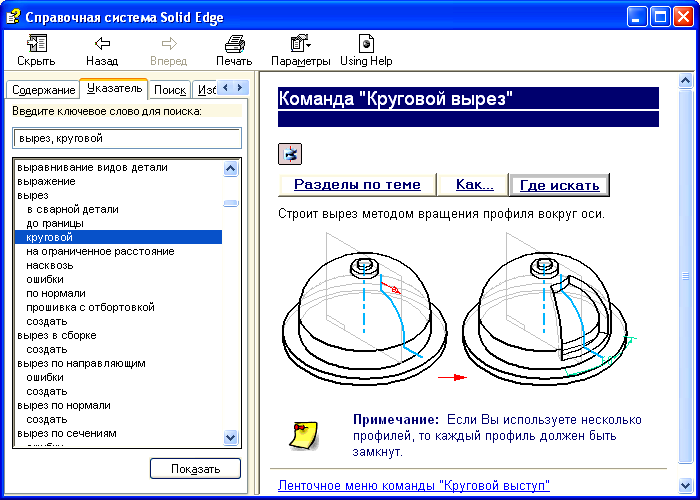Switch to the Содержание tab

click(x=43, y=90)
